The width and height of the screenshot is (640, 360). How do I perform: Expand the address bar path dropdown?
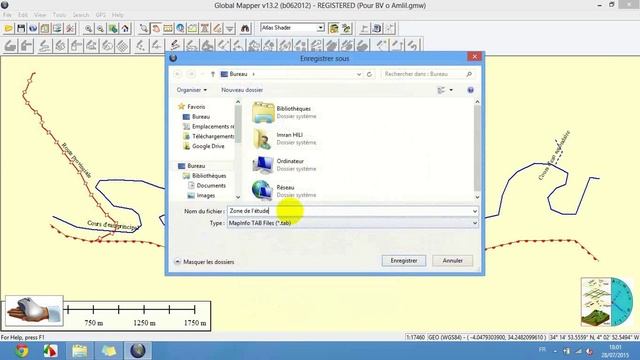click(359, 74)
